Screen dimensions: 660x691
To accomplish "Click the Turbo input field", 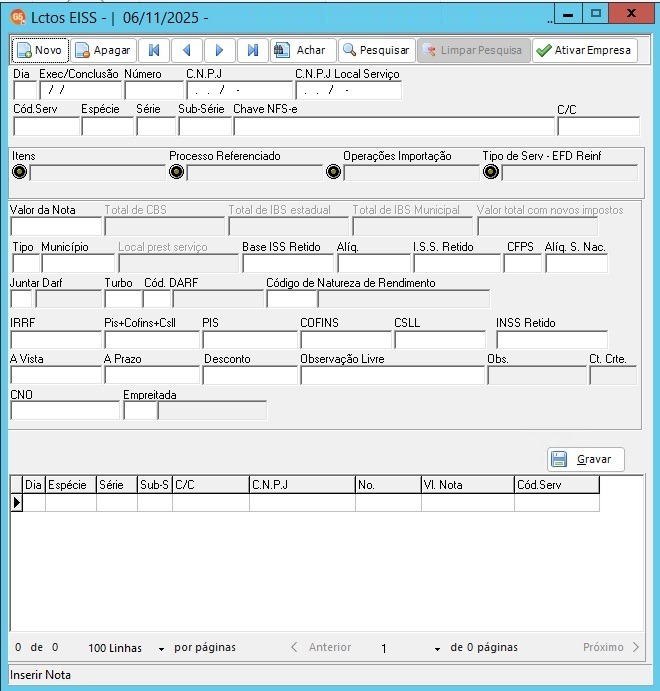I will (123, 299).
